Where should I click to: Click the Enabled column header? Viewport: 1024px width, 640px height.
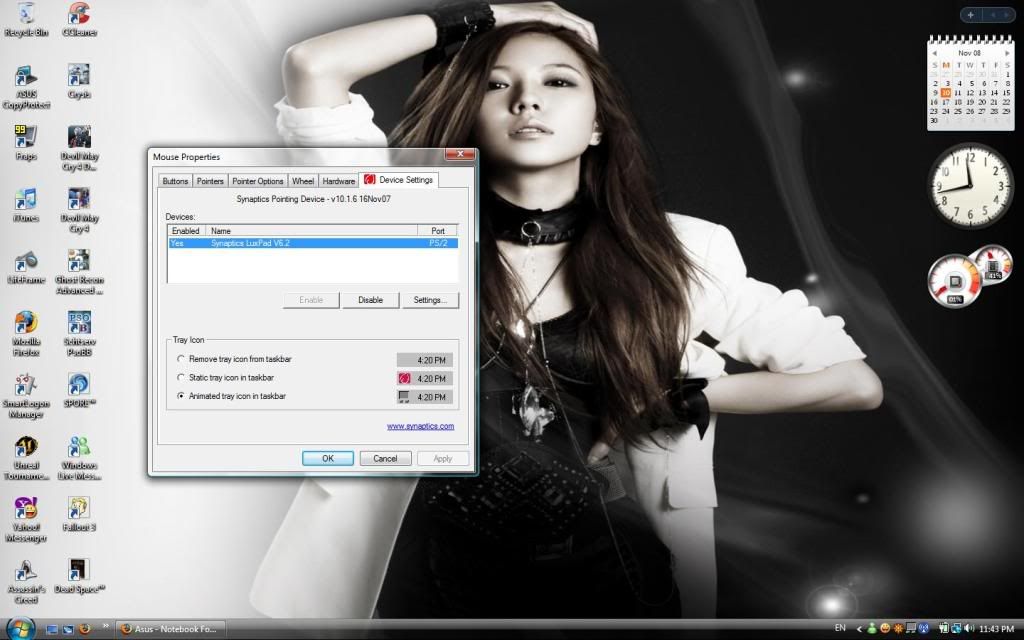(x=186, y=231)
